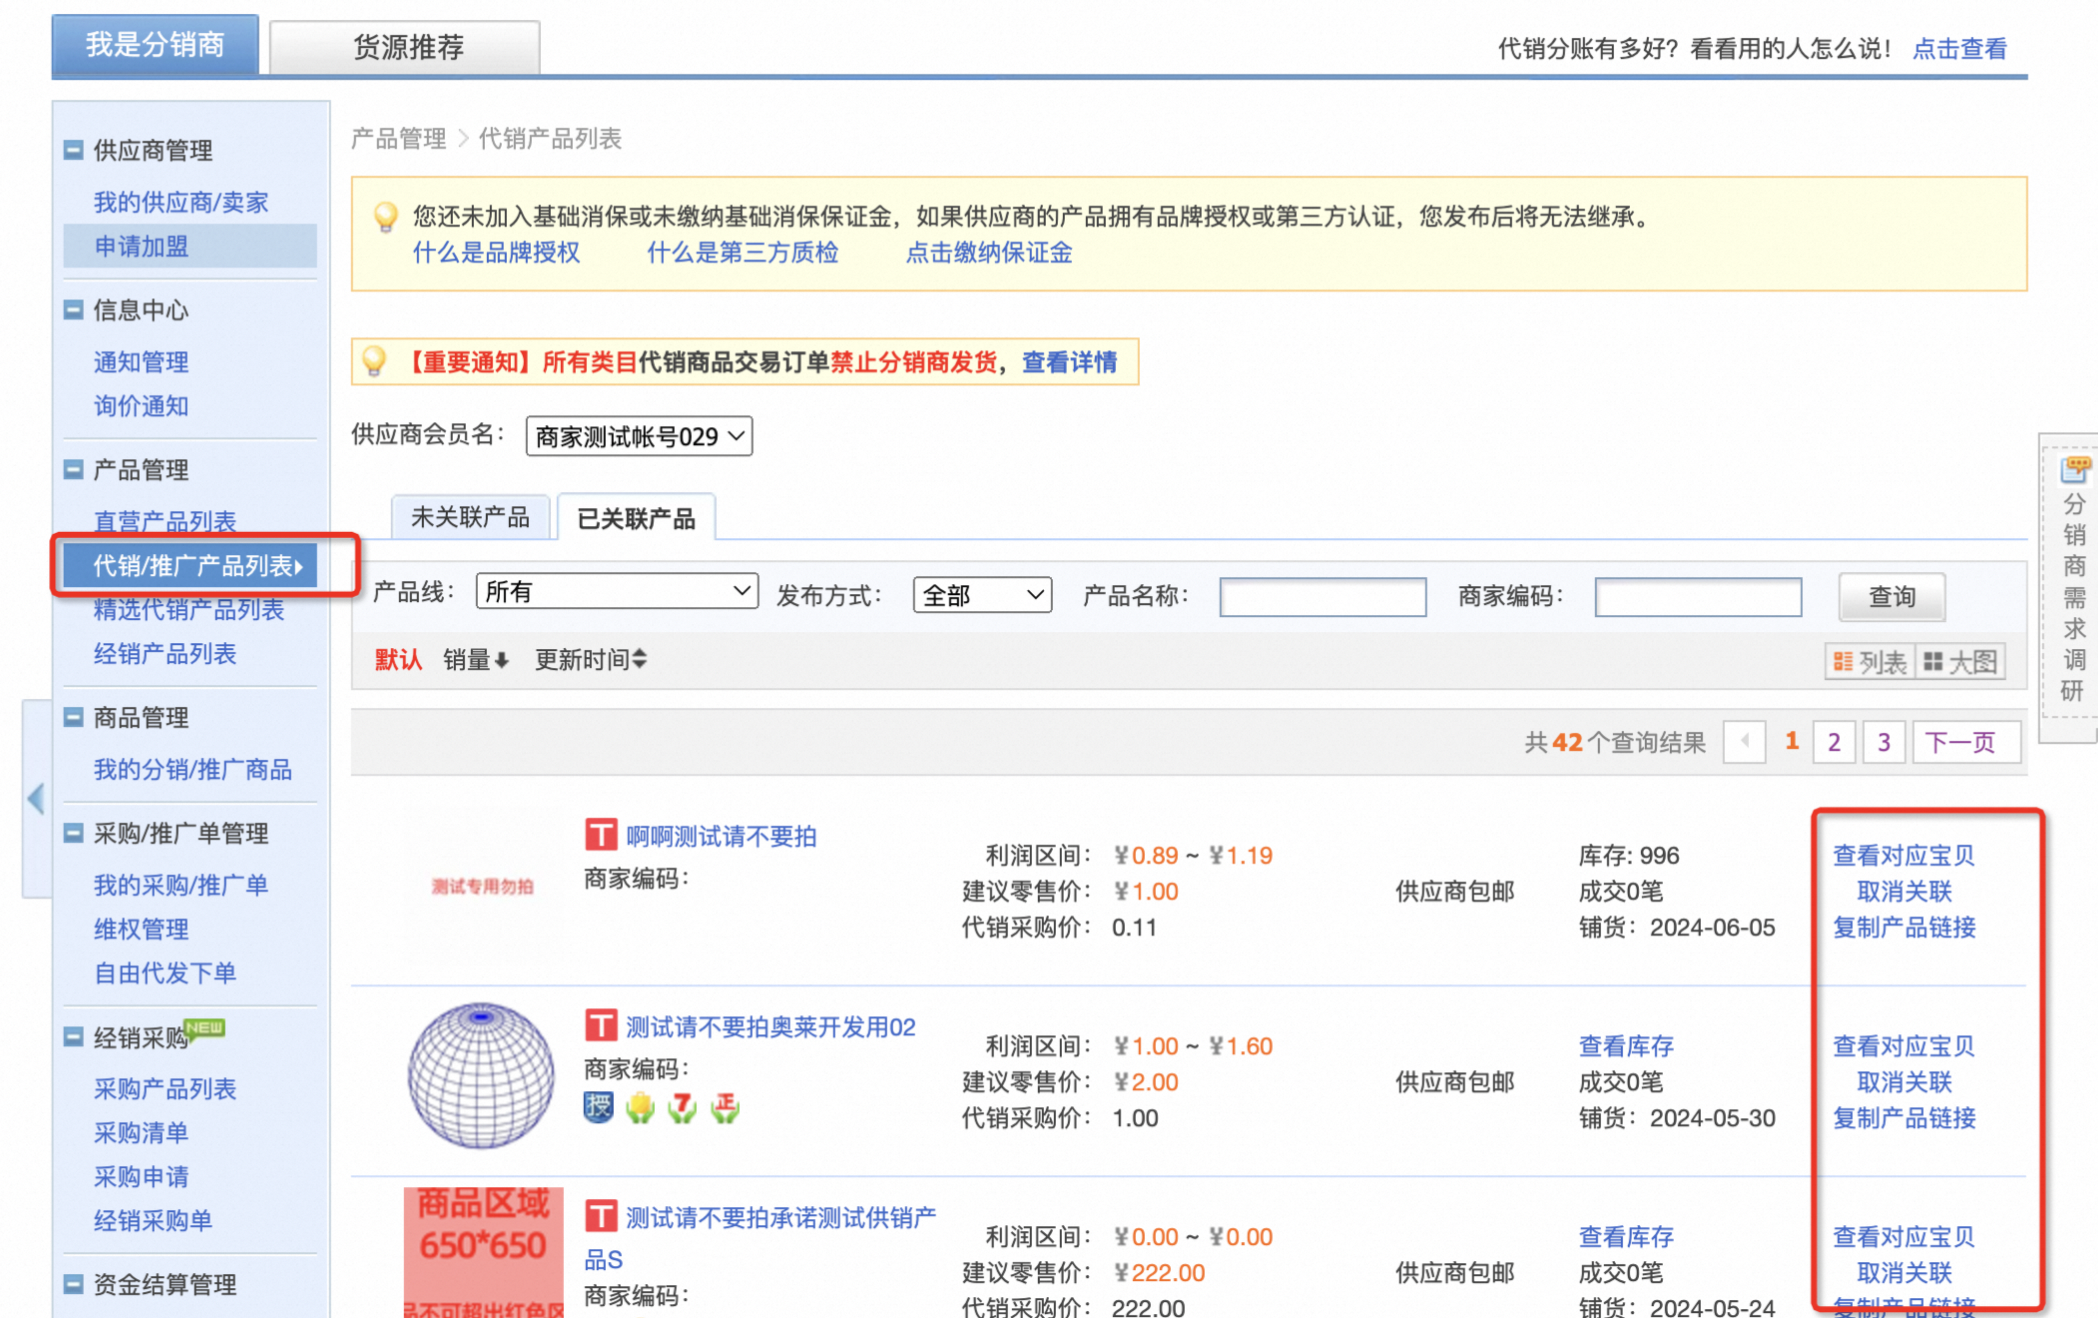Open 代销/推广产品列表 in sidebar
Screen dimensions: 2098x1318
pos(190,566)
